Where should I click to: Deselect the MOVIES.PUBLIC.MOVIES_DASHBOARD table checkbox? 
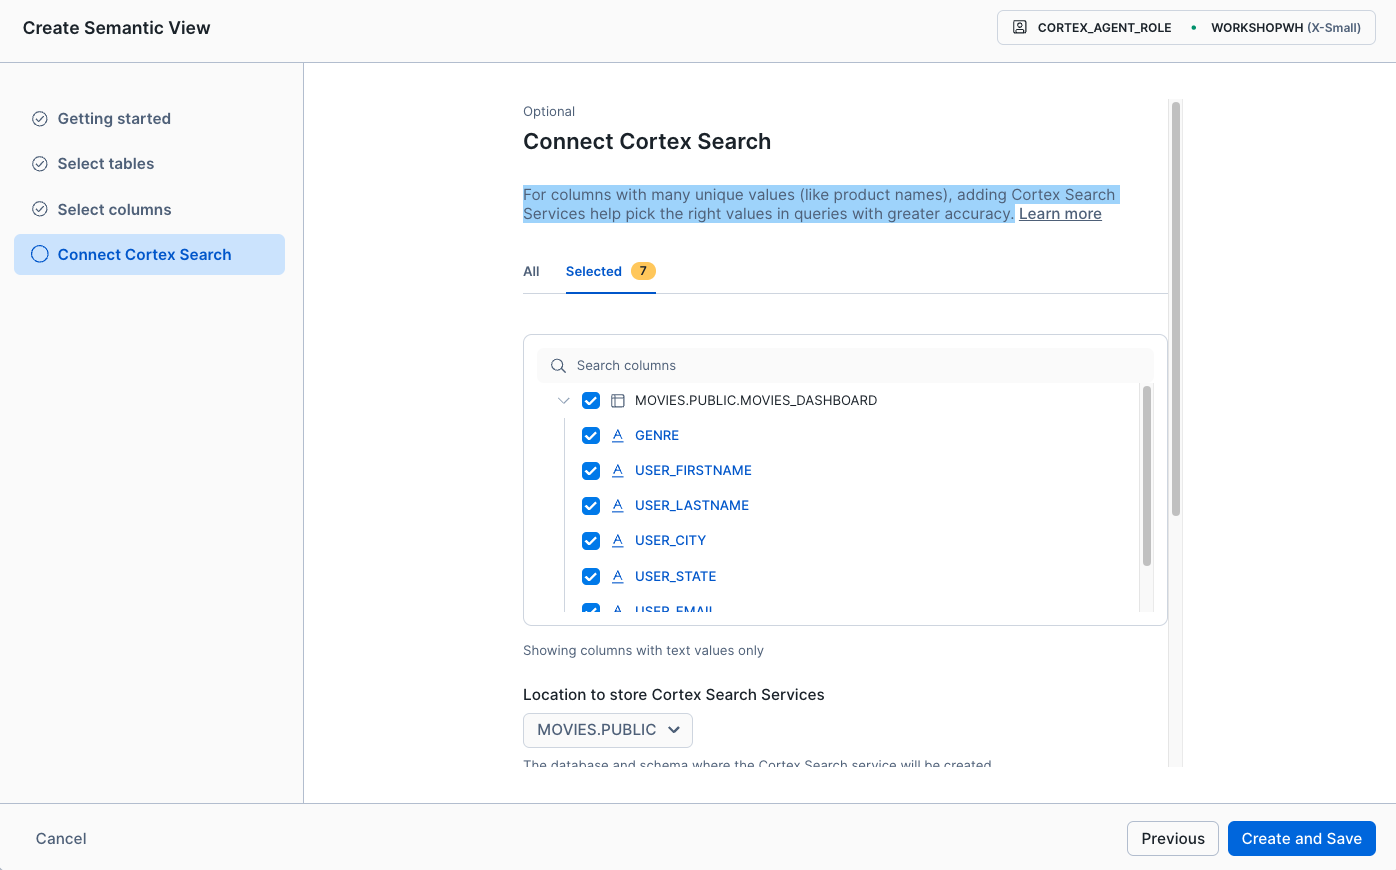coord(591,401)
